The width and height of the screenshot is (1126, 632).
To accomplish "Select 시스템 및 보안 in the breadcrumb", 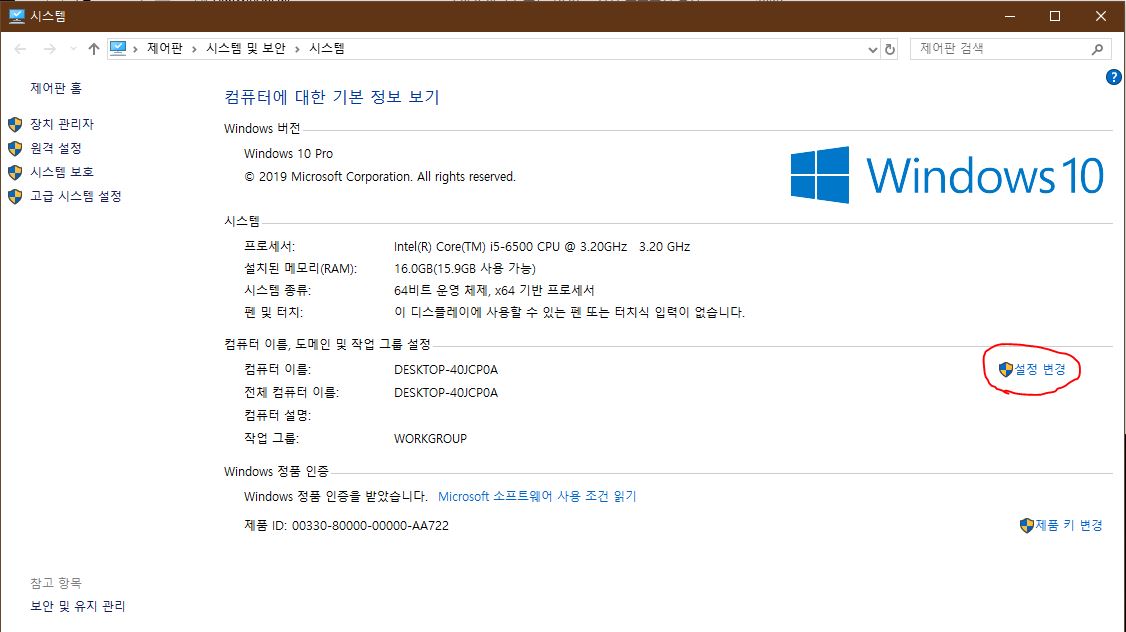I will click(x=246, y=48).
